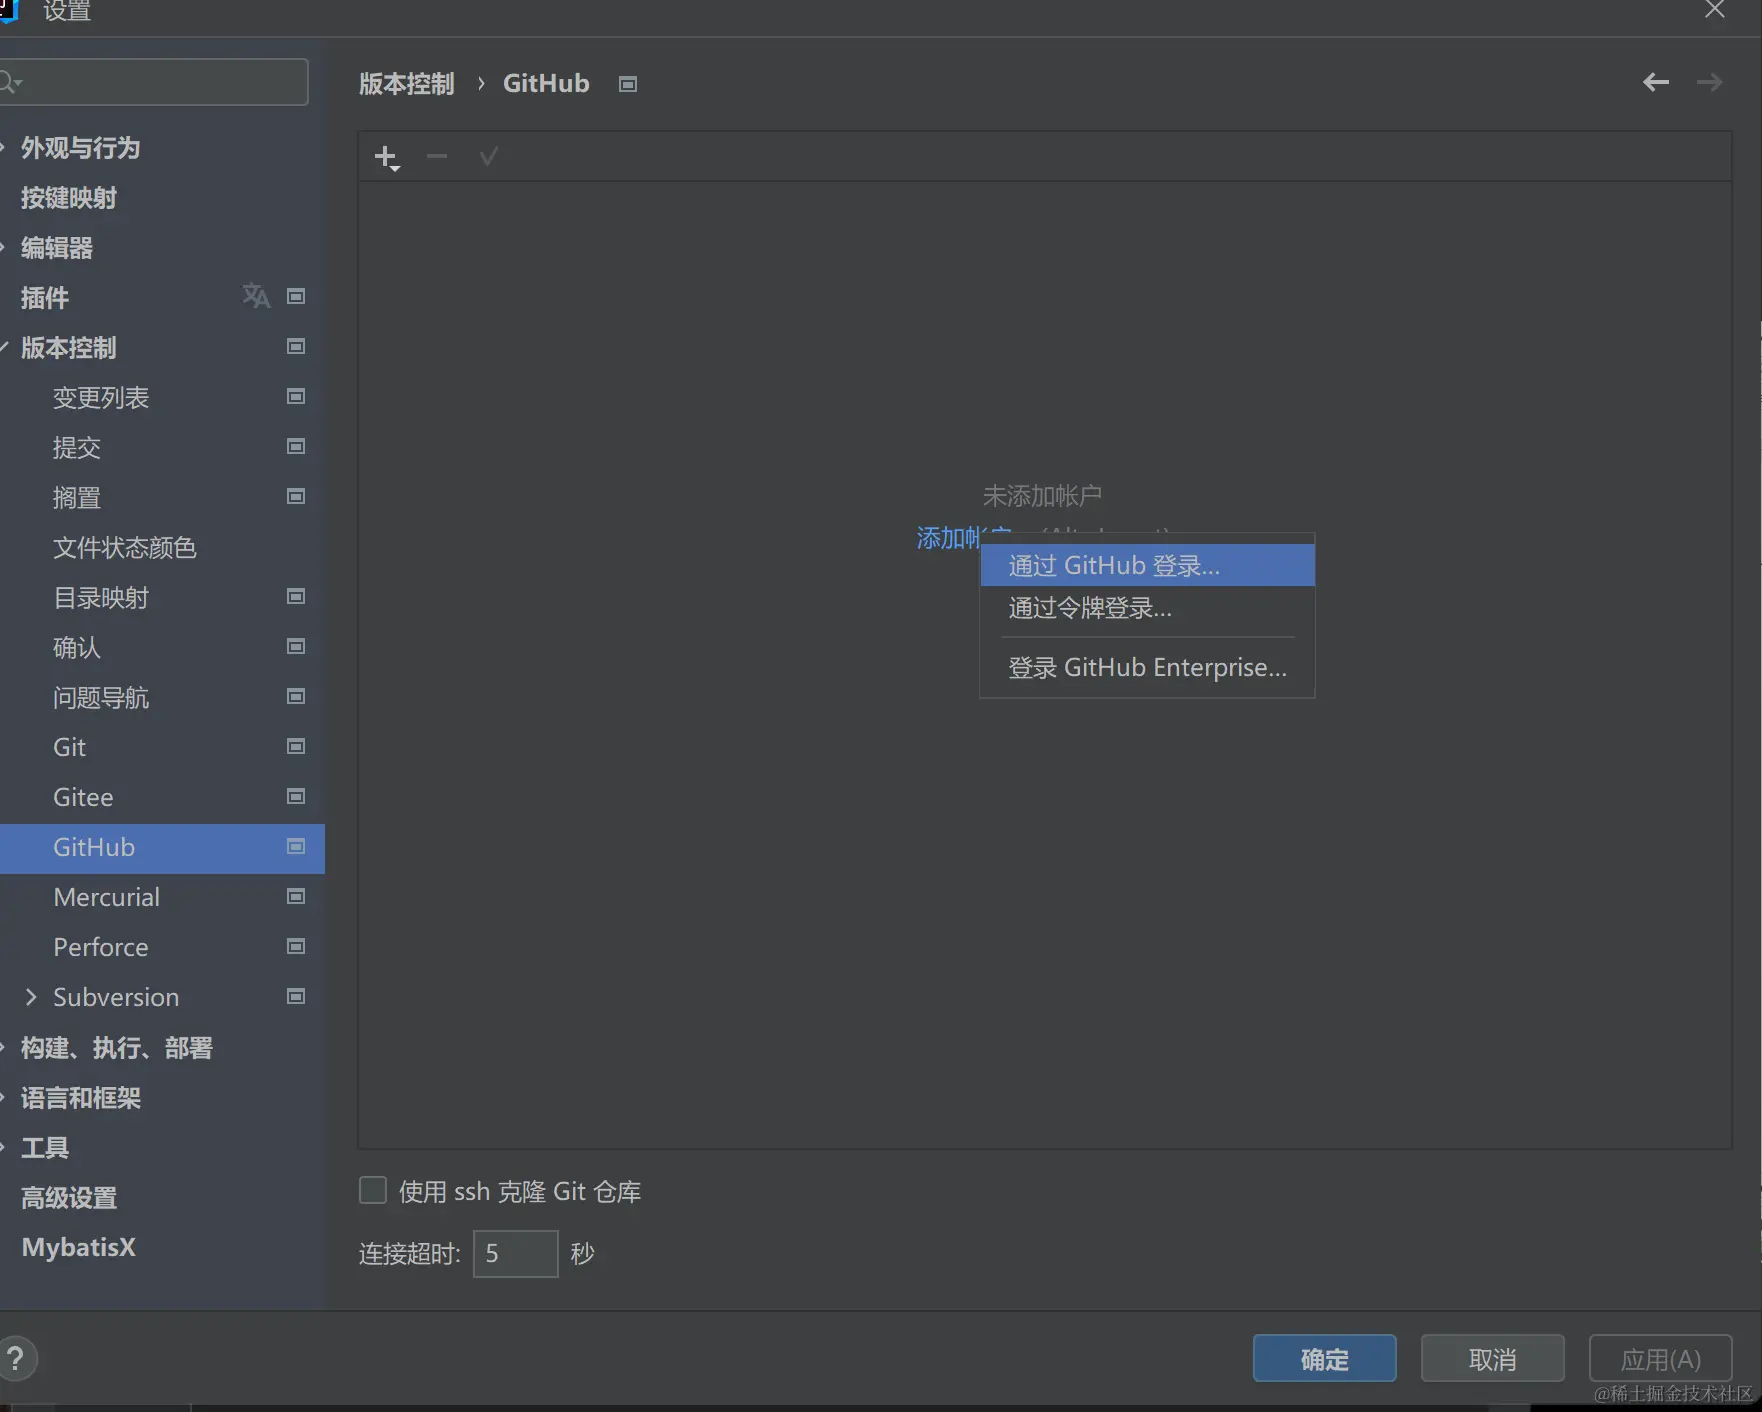Screen dimensions: 1762x1412
Task: Expand the 构建、执行、部署 section
Action: pyautogui.click(x=3, y=1047)
